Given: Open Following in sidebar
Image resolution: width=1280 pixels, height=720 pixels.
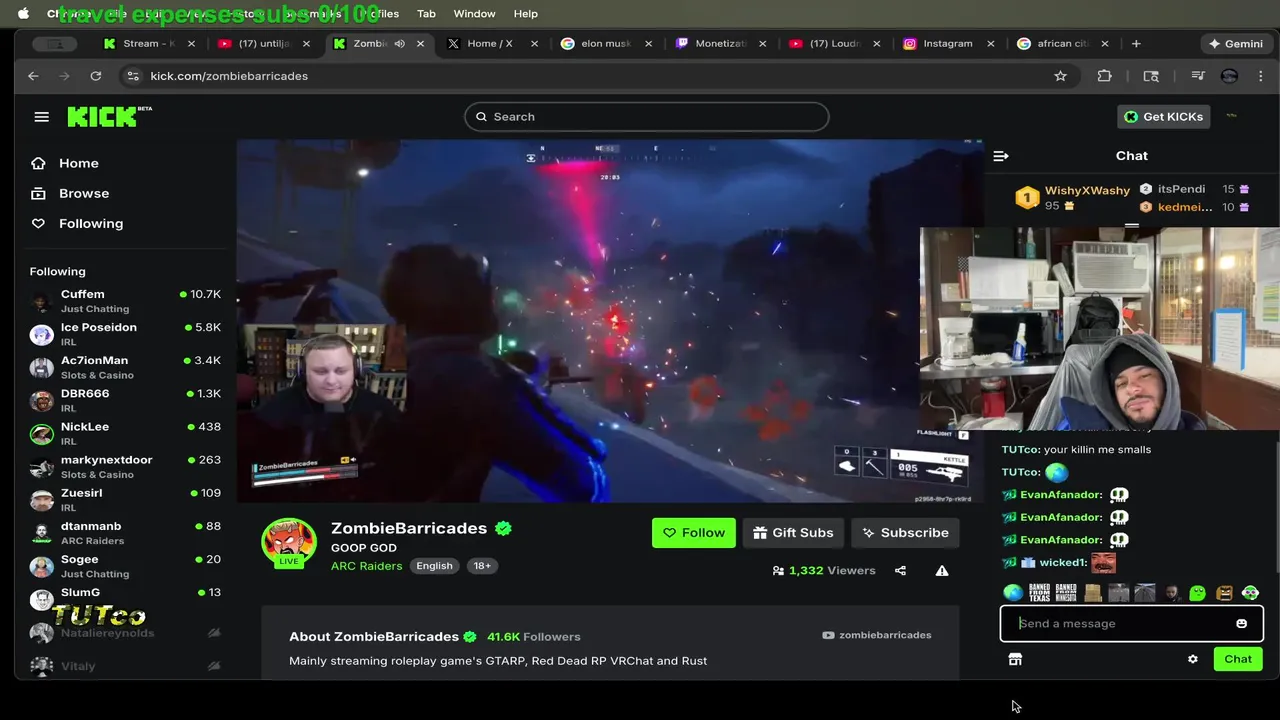Looking at the screenshot, I should (77, 223).
